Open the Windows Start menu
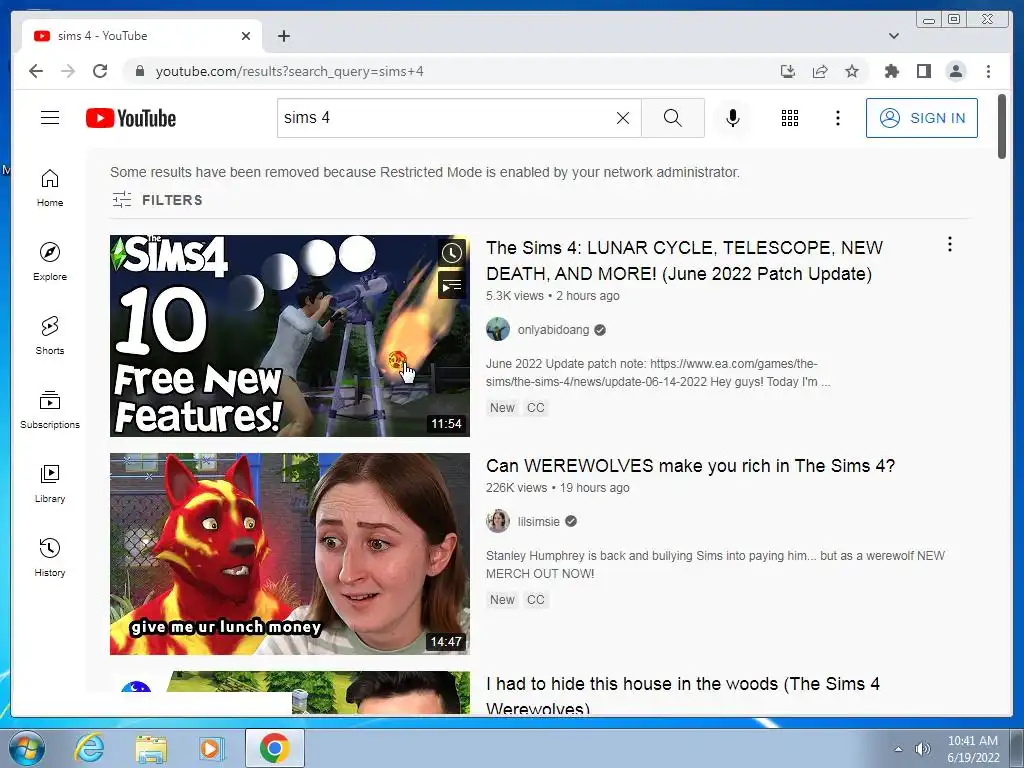 click(x=26, y=748)
